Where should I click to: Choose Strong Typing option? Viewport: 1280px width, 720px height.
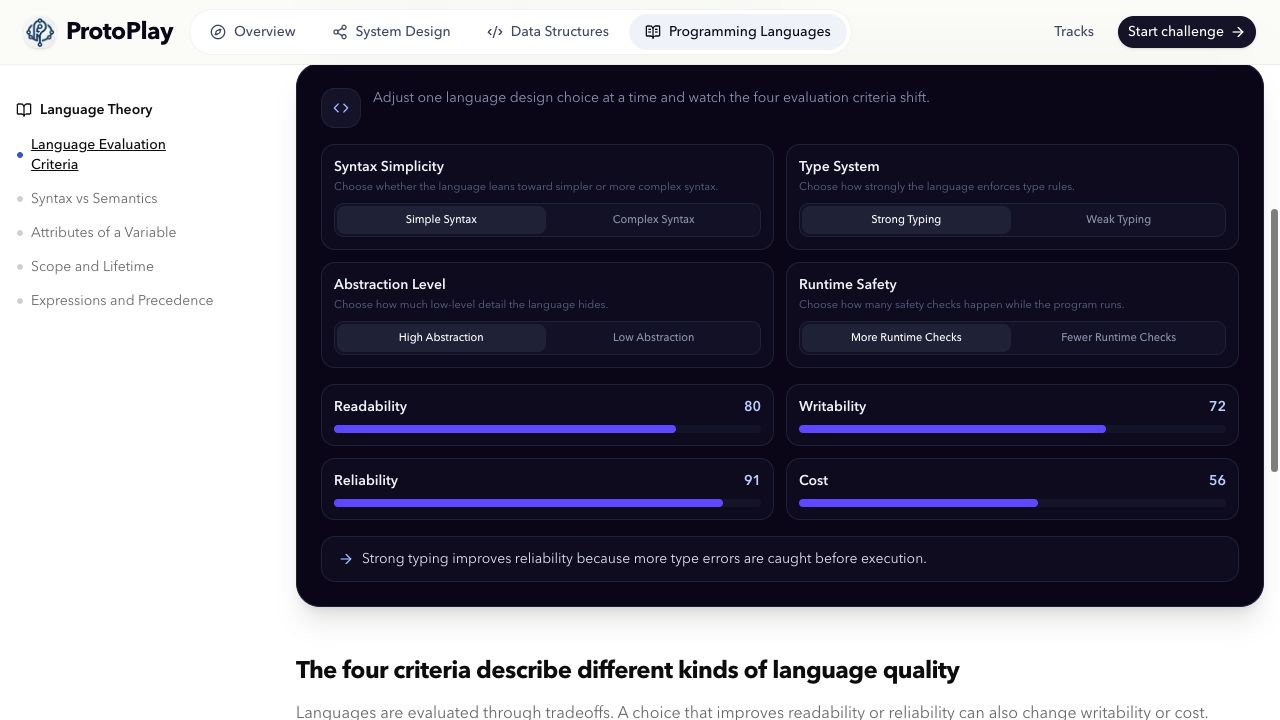[x=906, y=220]
